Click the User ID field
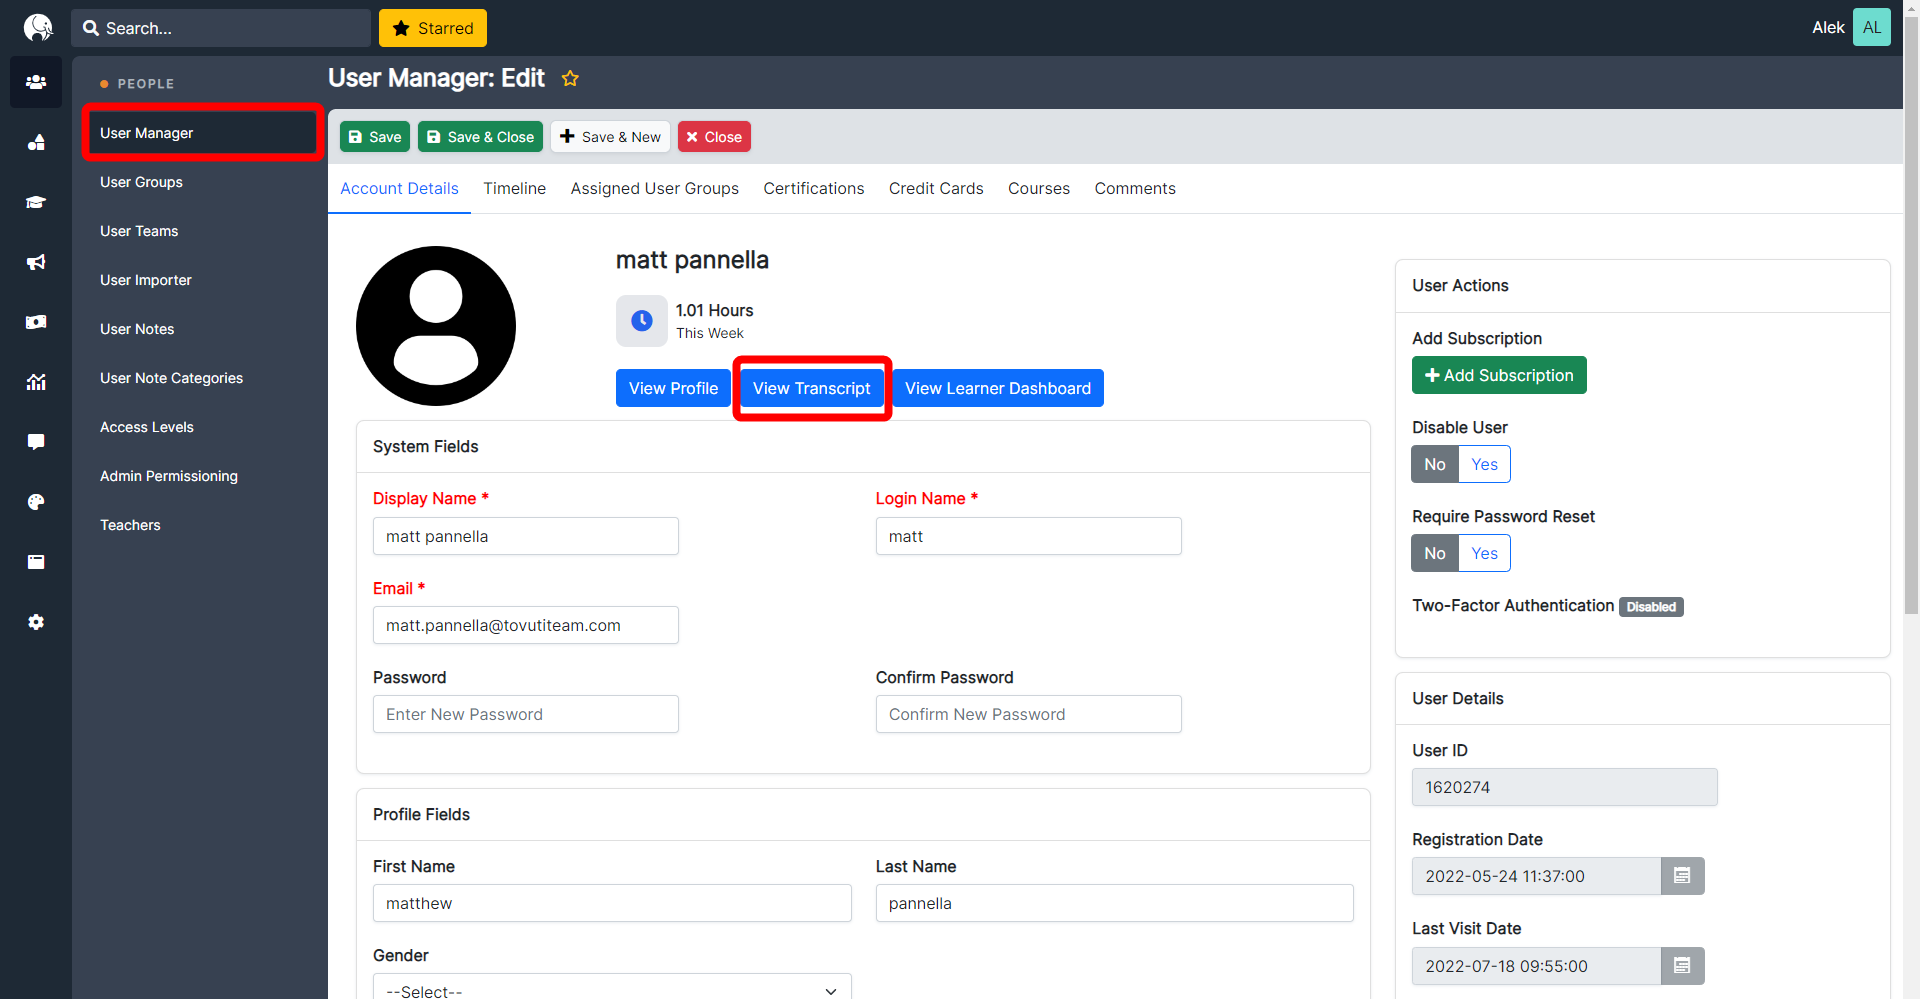The width and height of the screenshot is (1920, 999). 1565,787
